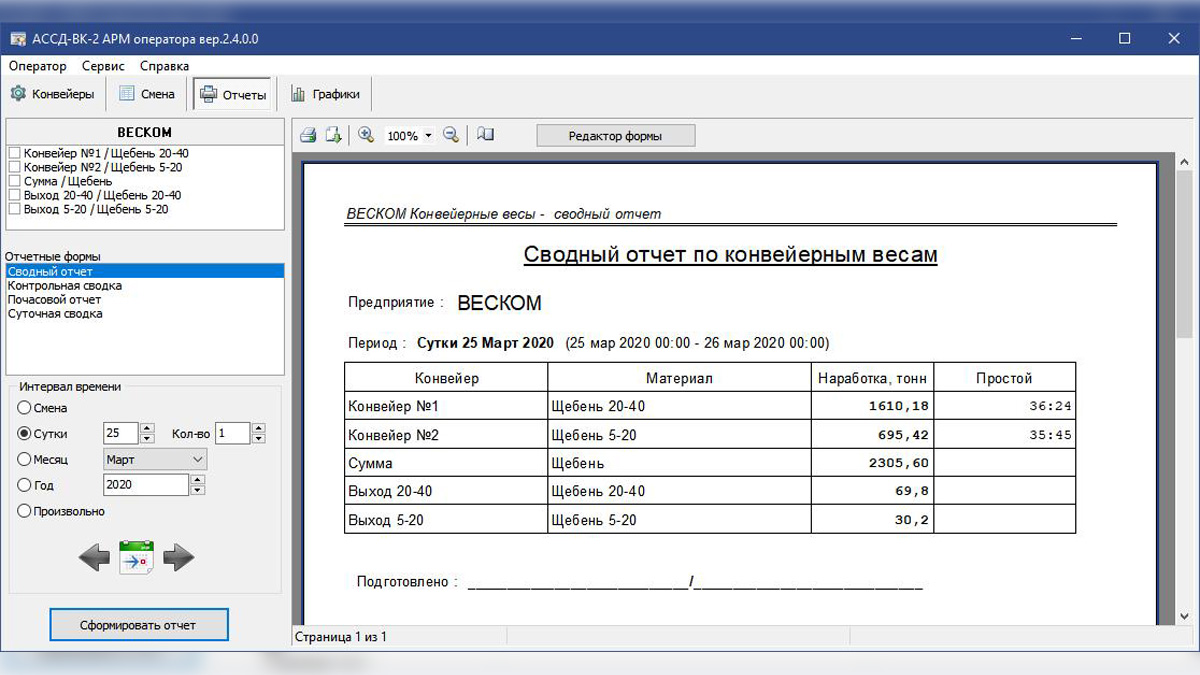Enable the Сумма / Щебень checkbox
Screen dimensions: 1200x675
coord(14,181)
